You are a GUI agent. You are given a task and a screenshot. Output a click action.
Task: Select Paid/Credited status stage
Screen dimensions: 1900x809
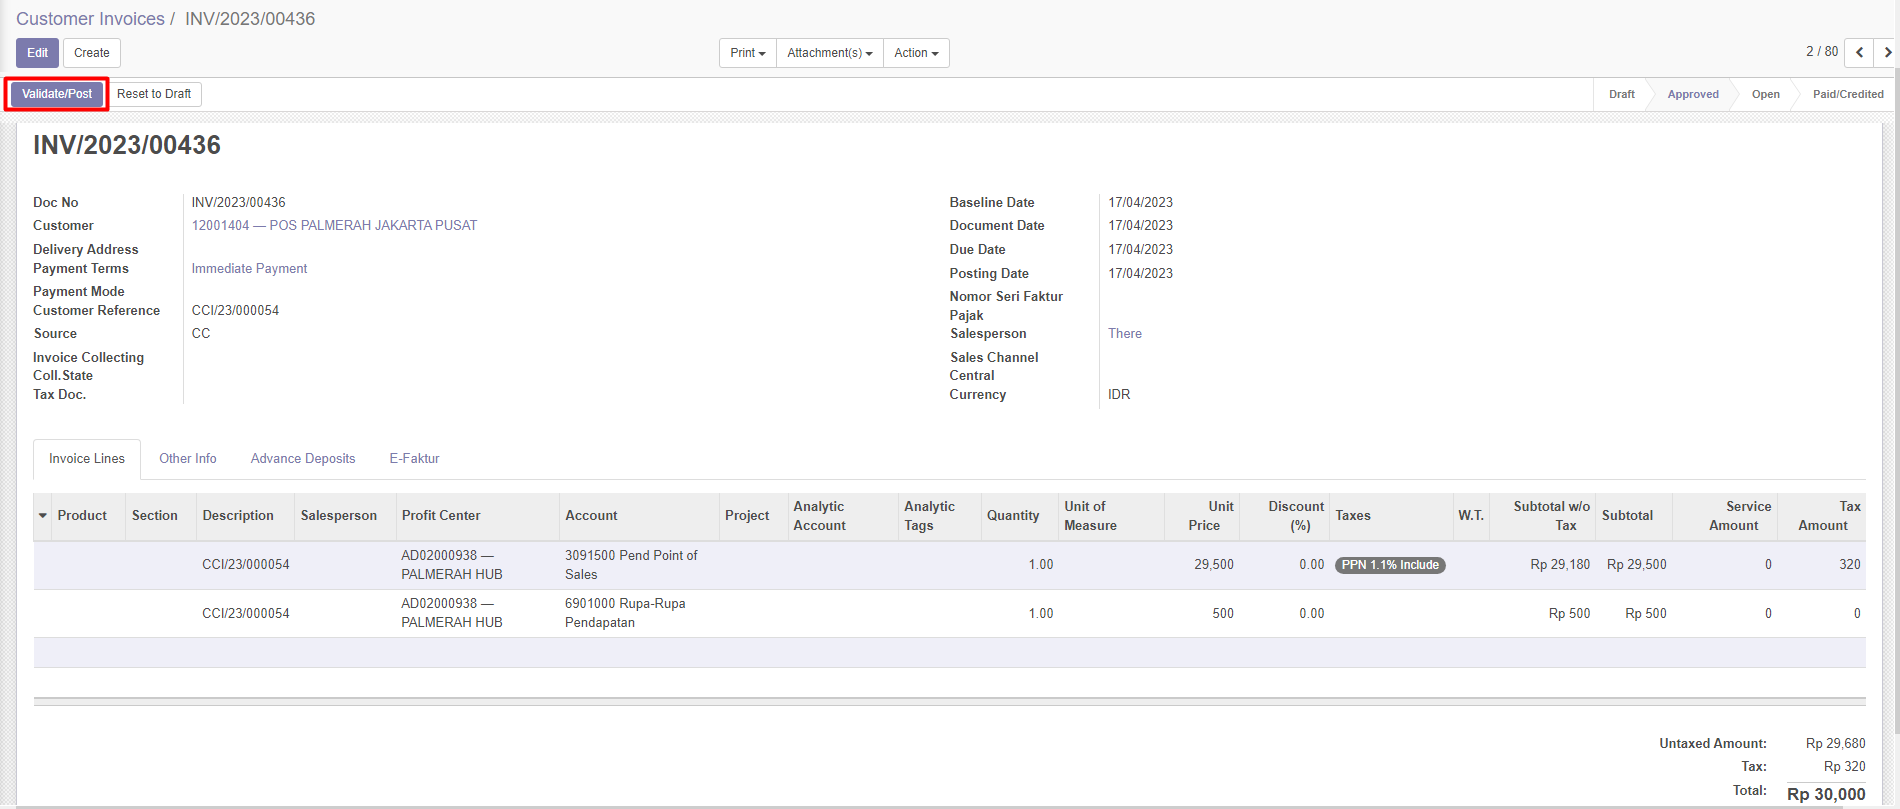point(1848,94)
